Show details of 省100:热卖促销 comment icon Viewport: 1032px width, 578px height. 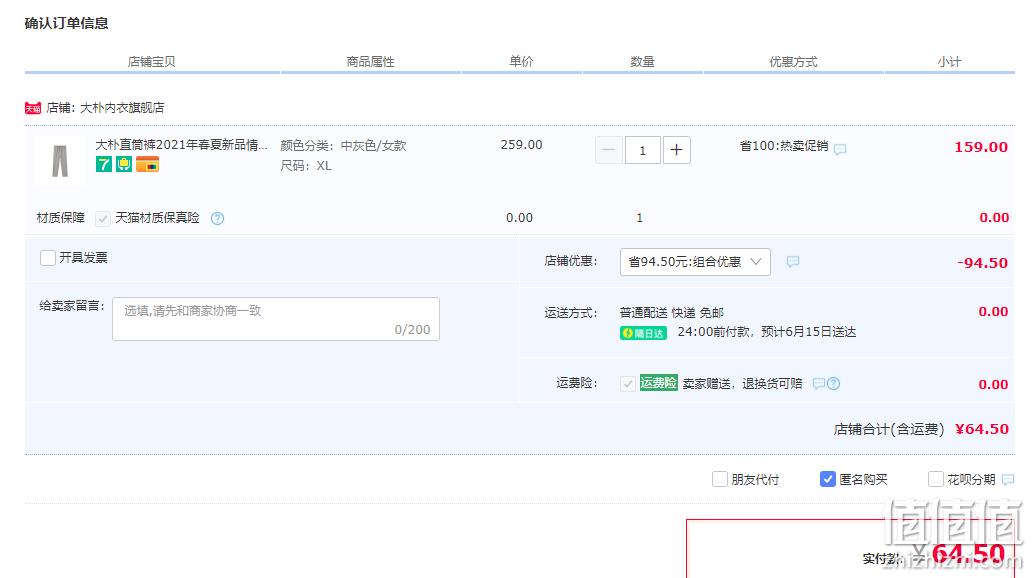[x=840, y=149]
